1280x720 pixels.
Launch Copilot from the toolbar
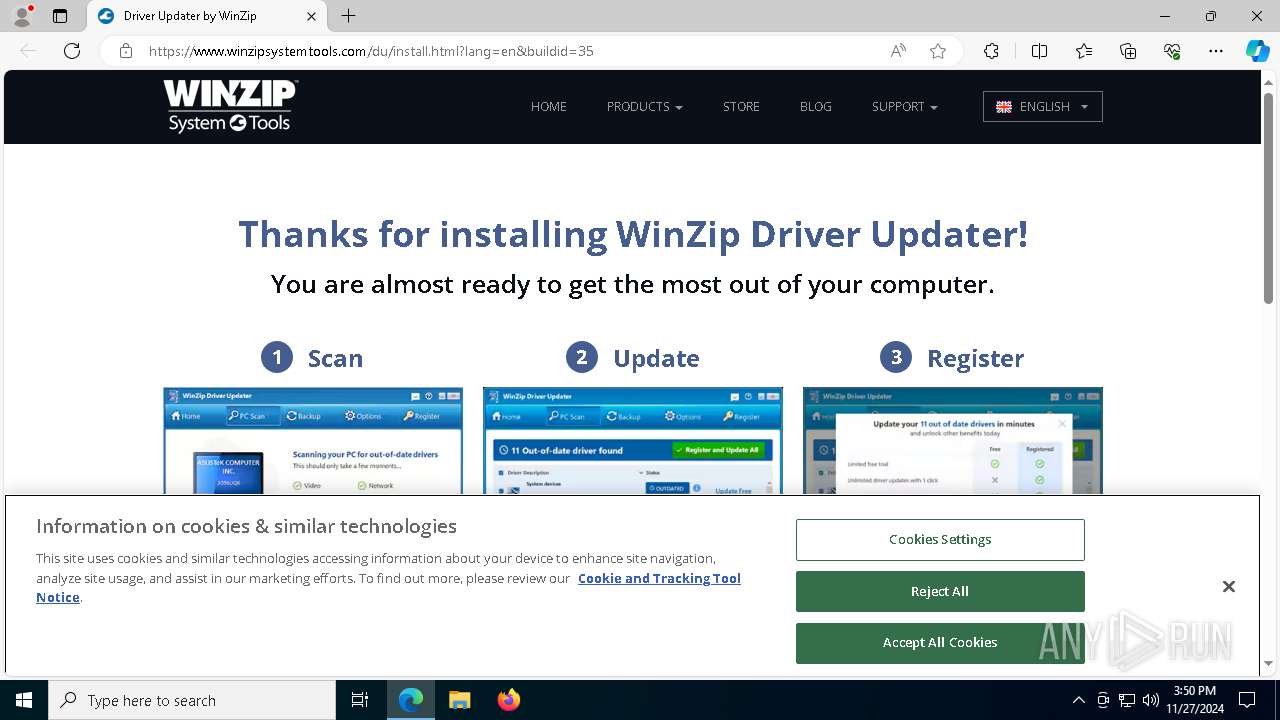click(1257, 51)
